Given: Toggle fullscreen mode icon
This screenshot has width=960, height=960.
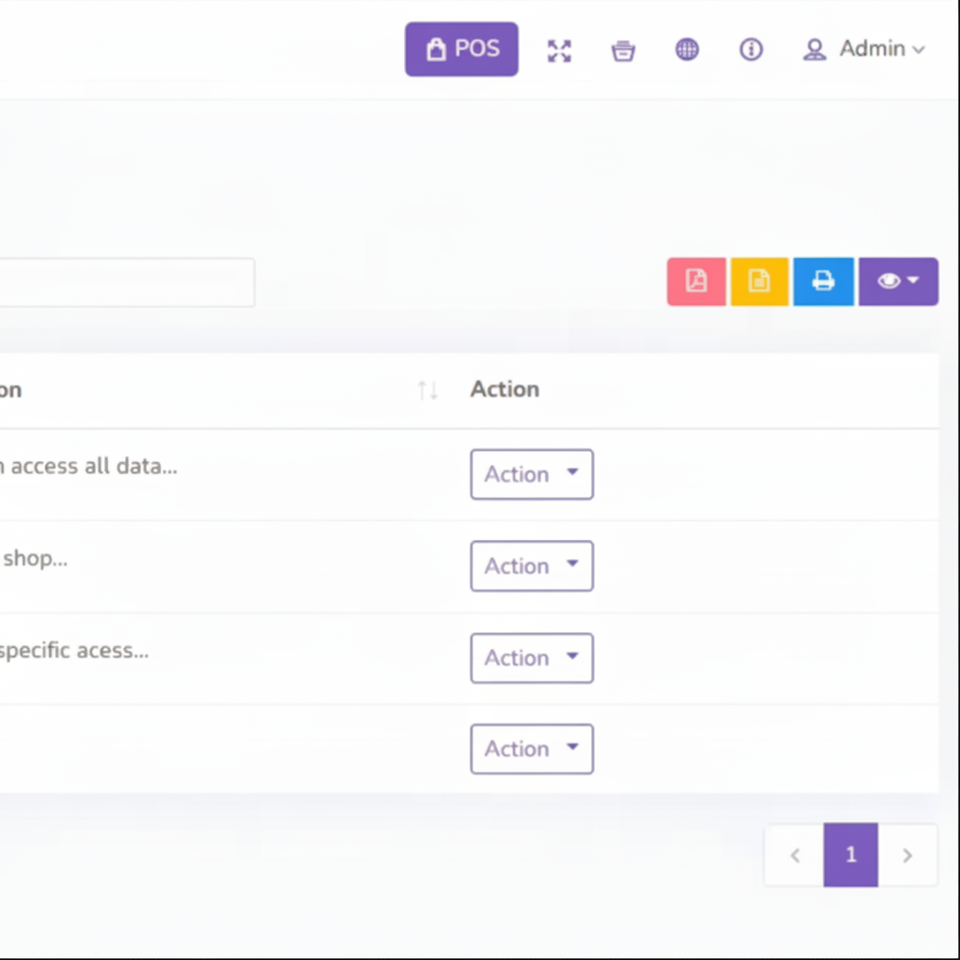Looking at the screenshot, I should click(x=559, y=50).
